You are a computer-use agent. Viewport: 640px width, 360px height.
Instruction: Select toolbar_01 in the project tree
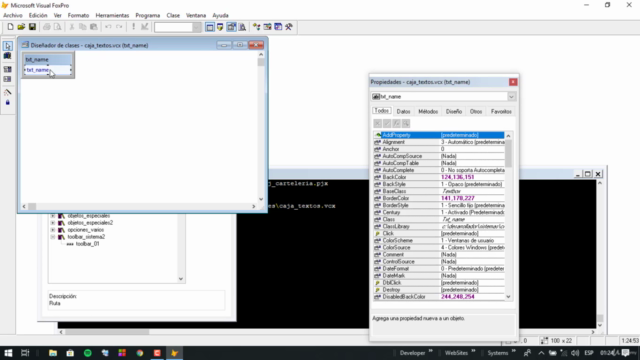87,244
